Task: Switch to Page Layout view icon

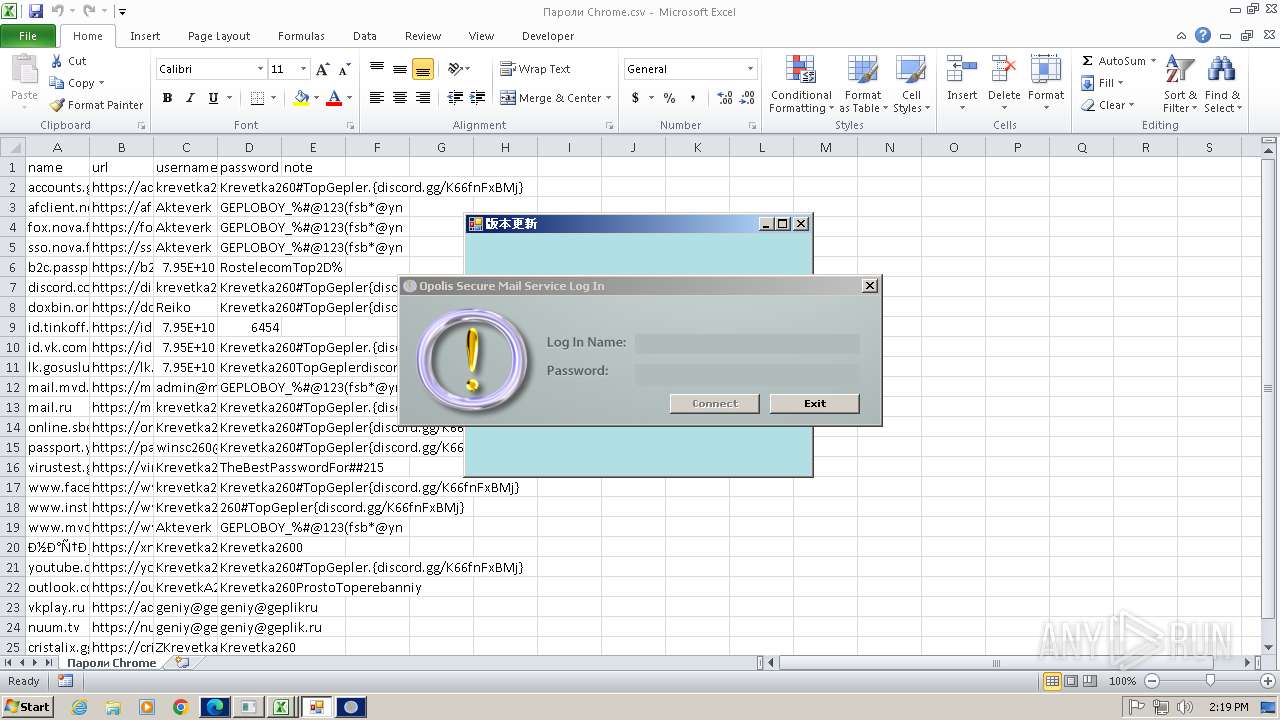Action: [x=1071, y=681]
